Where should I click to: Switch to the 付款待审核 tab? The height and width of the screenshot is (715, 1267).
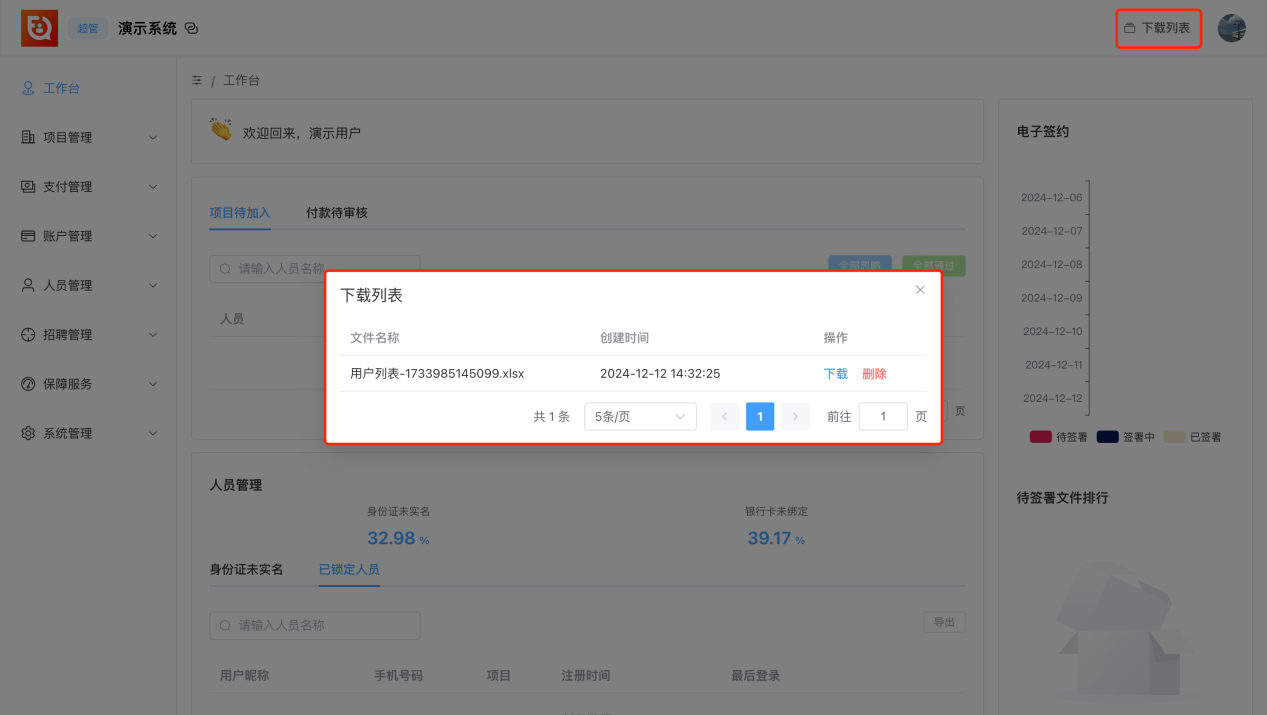(337, 213)
